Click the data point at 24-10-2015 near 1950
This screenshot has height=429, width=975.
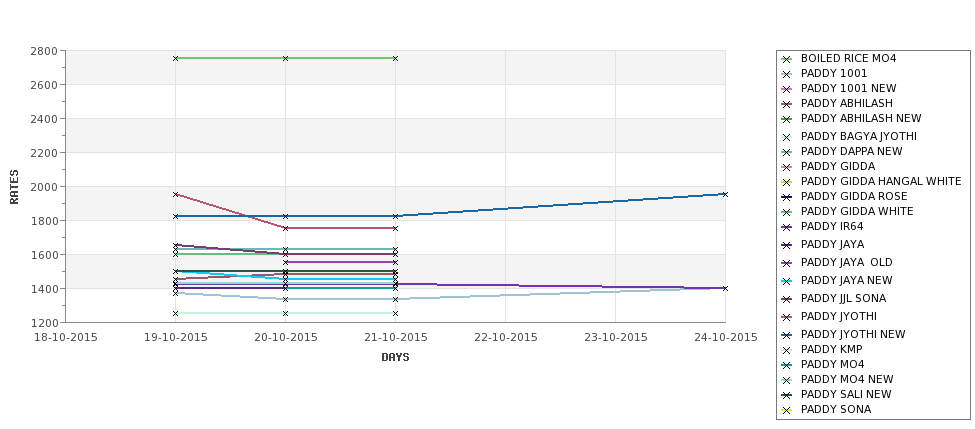click(x=725, y=195)
